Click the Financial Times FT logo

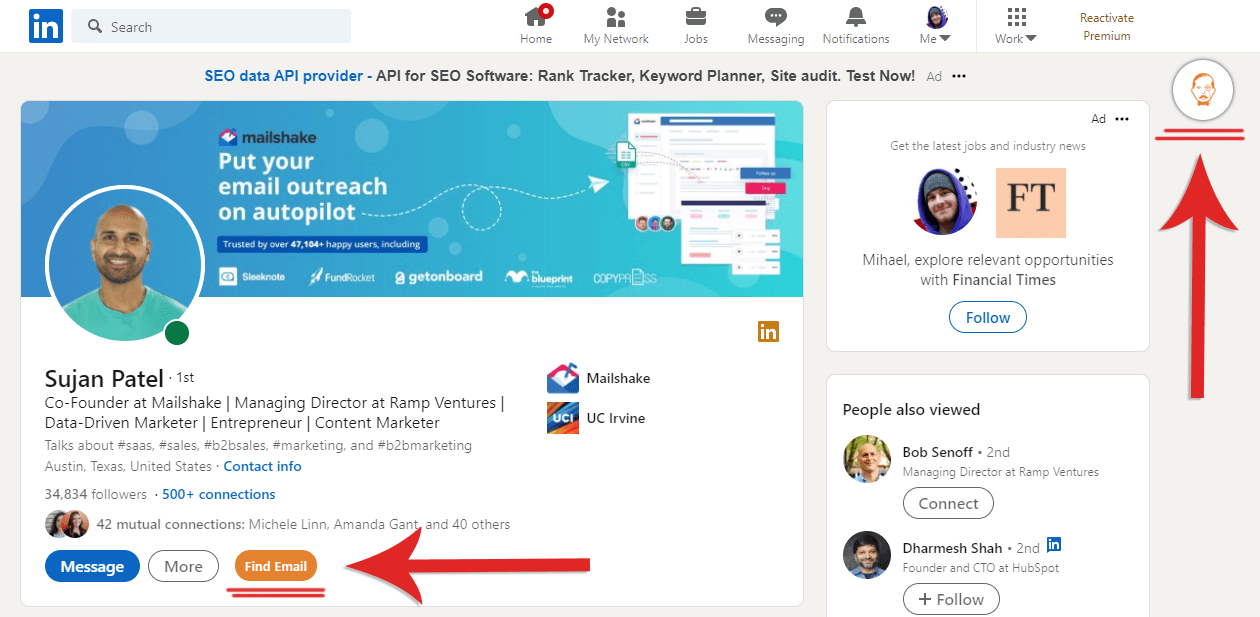[x=1031, y=202]
